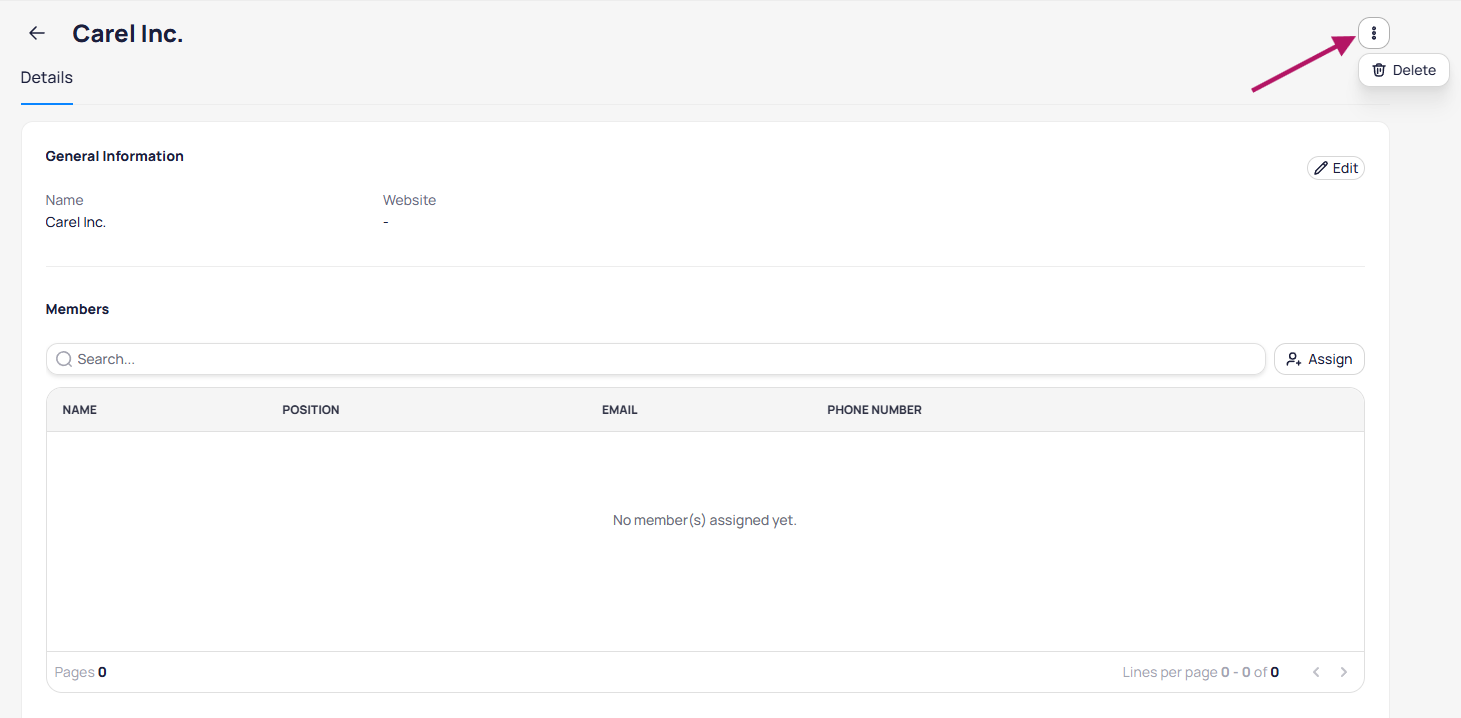Image resolution: width=1461 pixels, height=718 pixels.
Task: Sort by the EMAIL column header
Action: coord(619,410)
